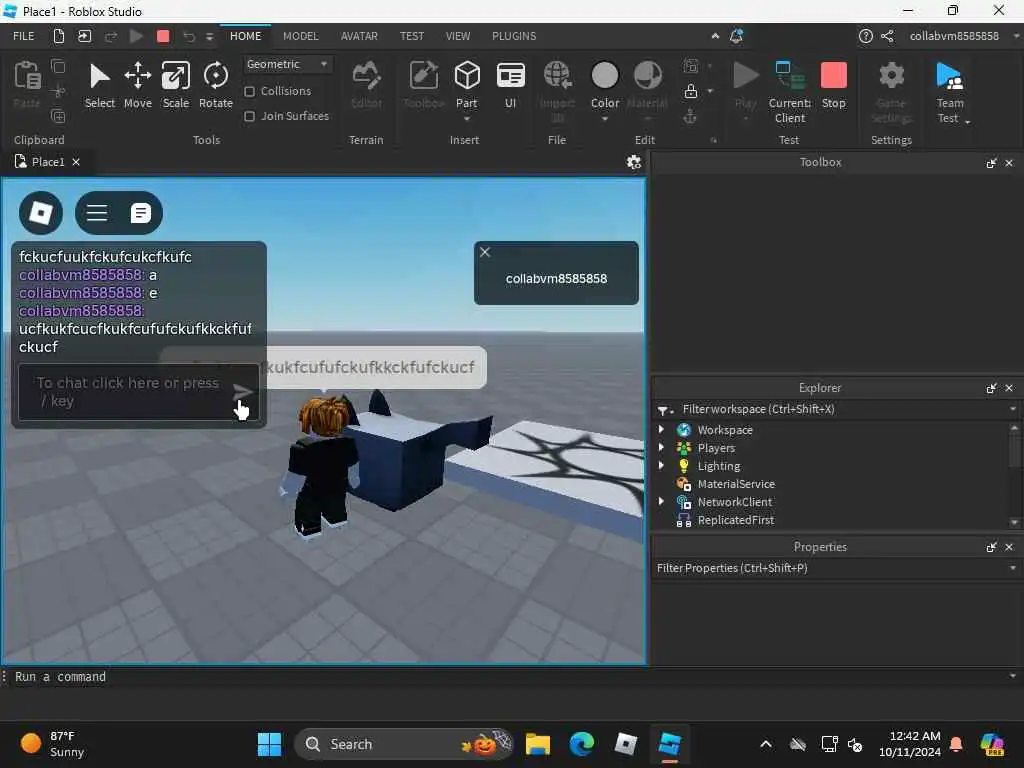Image resolution: width=1024 pixels, height=768 pixels.
Task: Click the share icon near username
Action: pyautogui.click(x=887, y=36)
